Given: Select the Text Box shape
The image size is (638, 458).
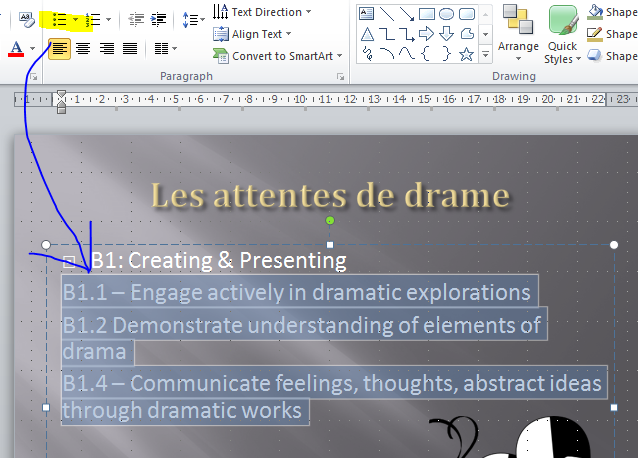Looking at the screenshot, I should pos(367,13).
